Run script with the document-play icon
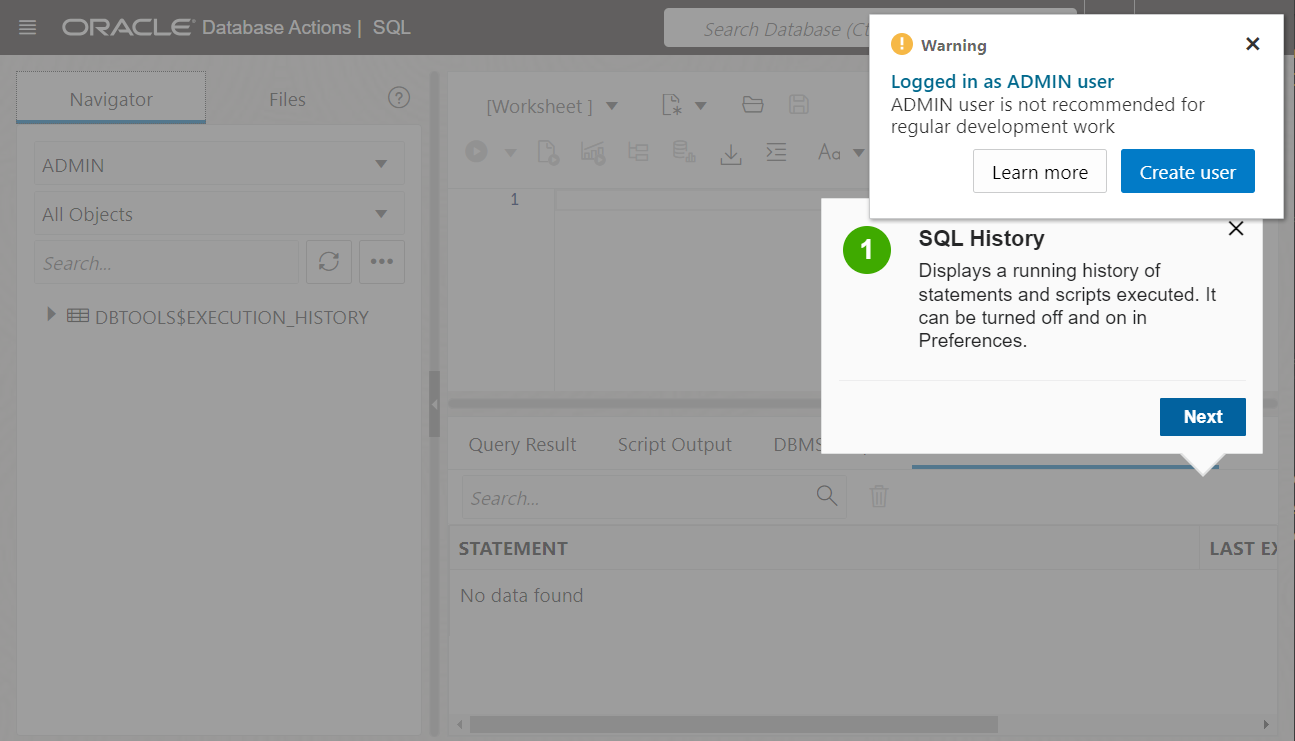 pos(548,152)
